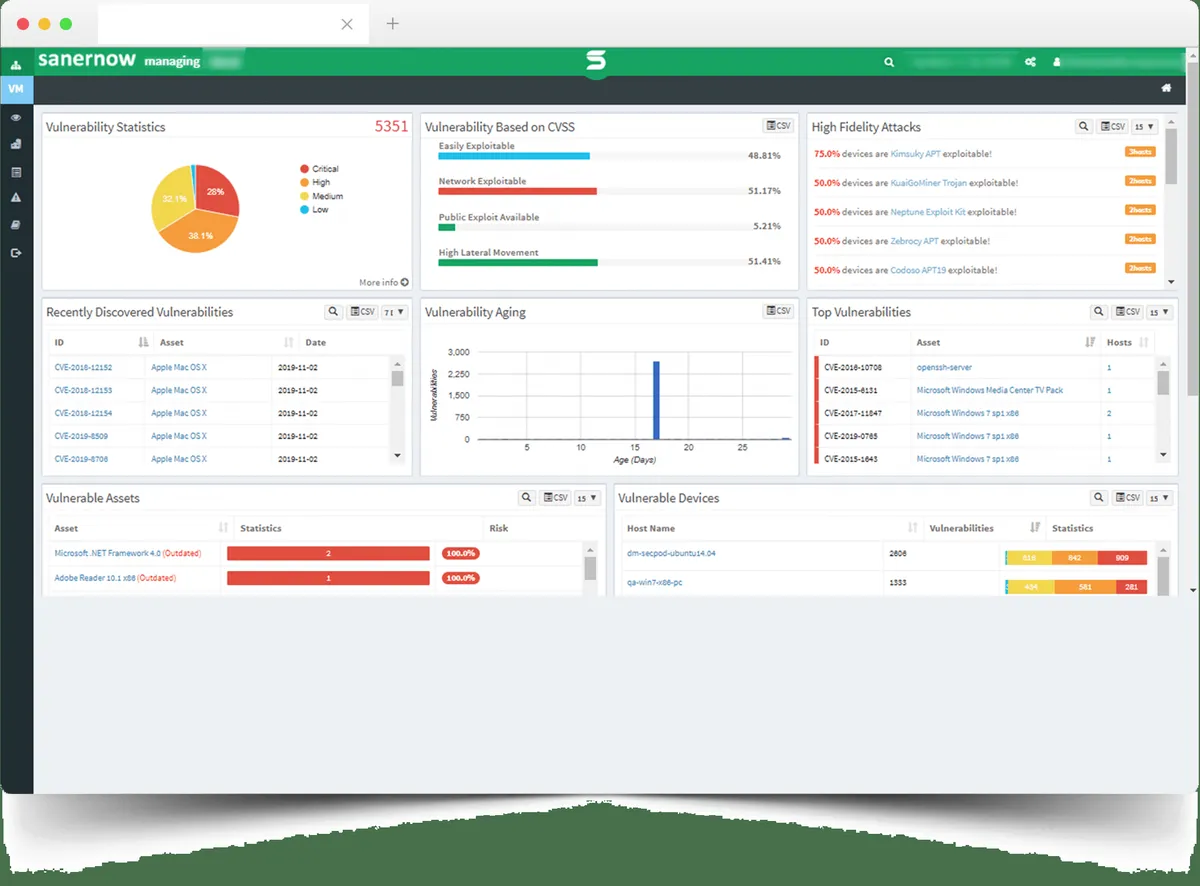This screenshot has height=886, width=1200.
Task: Open the organization hierarchy icon in the sidebar
Action: [x=16, y=65]
